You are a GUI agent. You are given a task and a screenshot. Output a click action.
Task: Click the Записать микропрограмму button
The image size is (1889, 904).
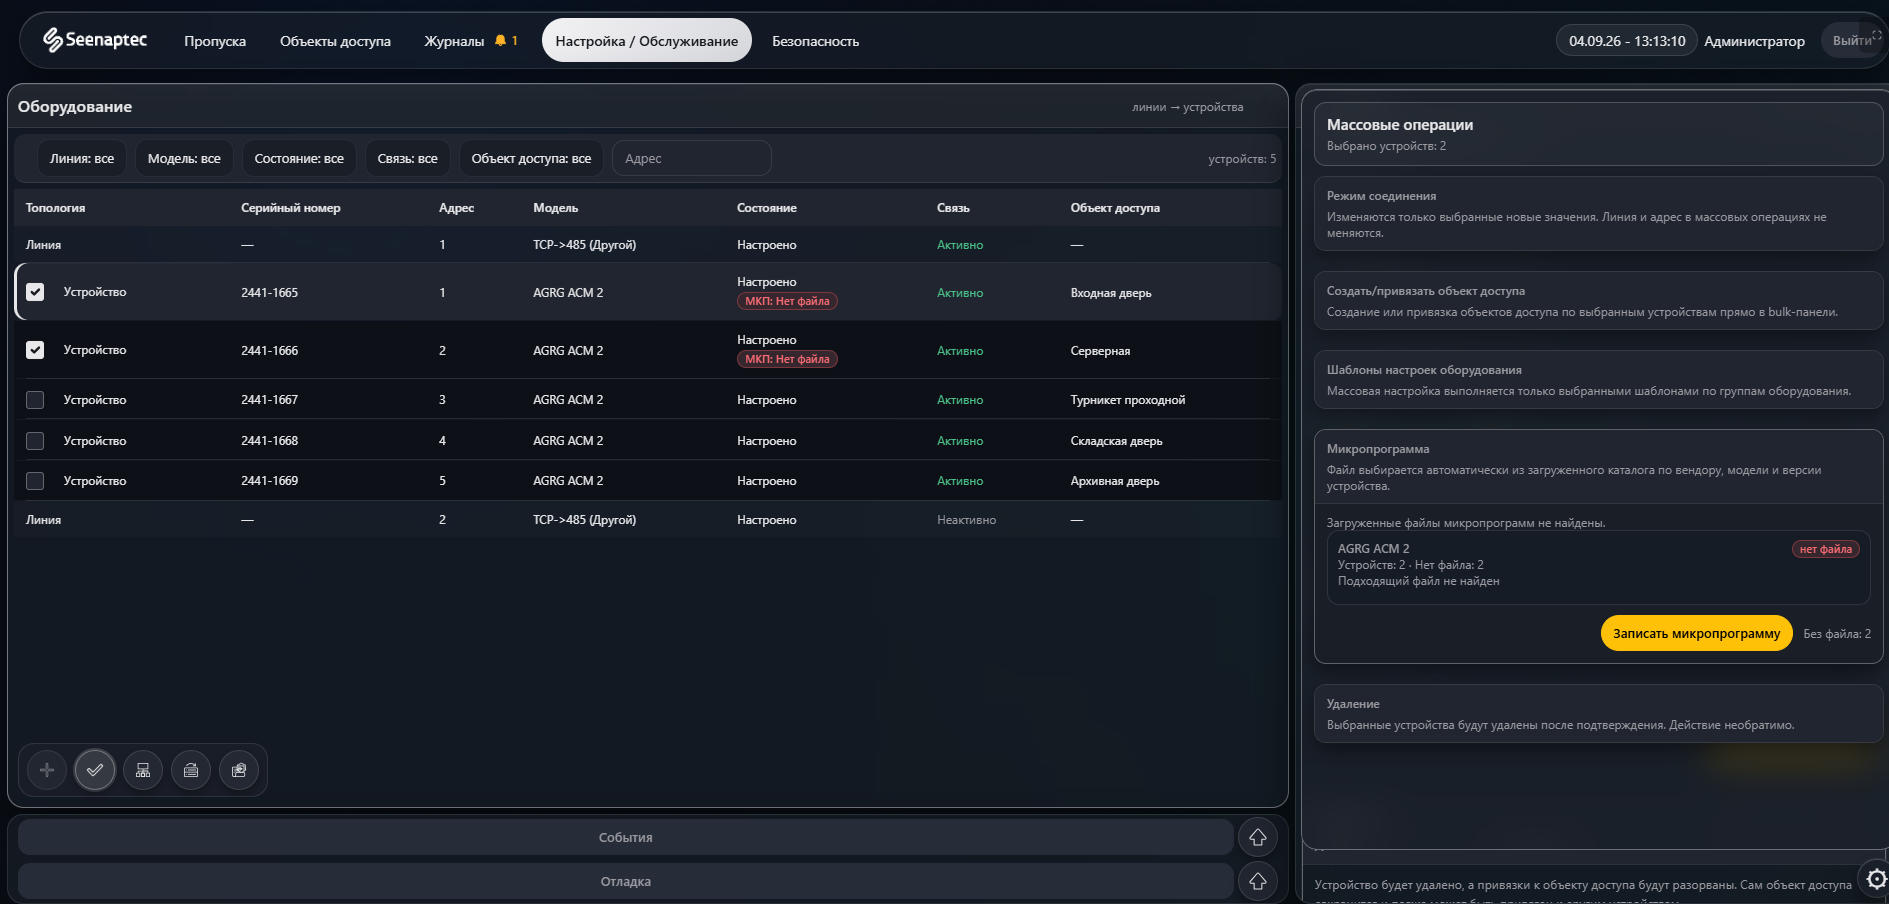point(1696,633)
